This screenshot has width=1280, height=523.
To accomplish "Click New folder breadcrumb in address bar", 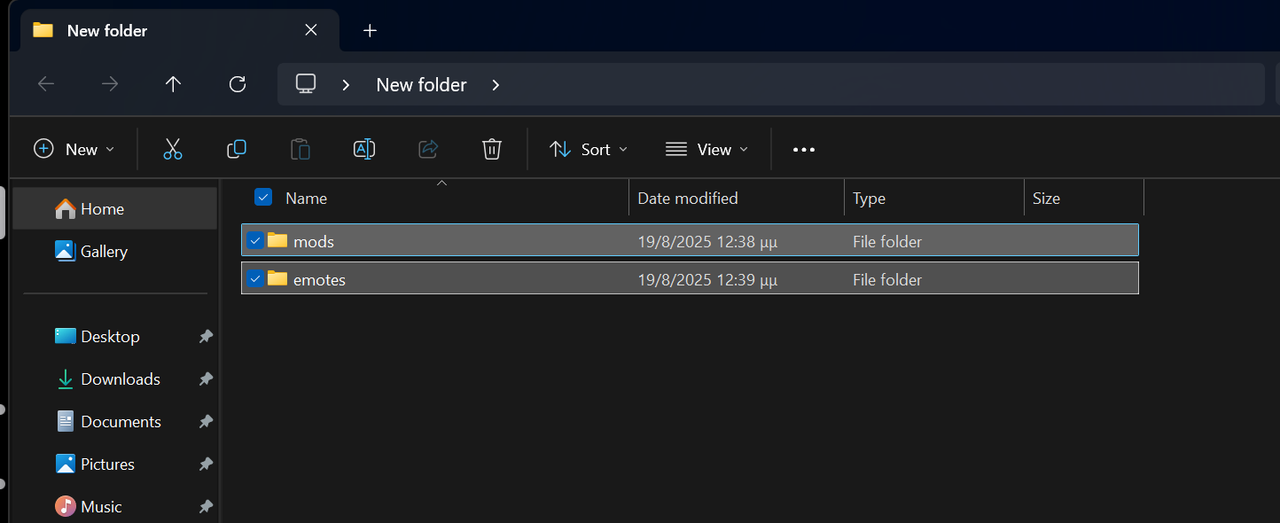I will (421, 85).
